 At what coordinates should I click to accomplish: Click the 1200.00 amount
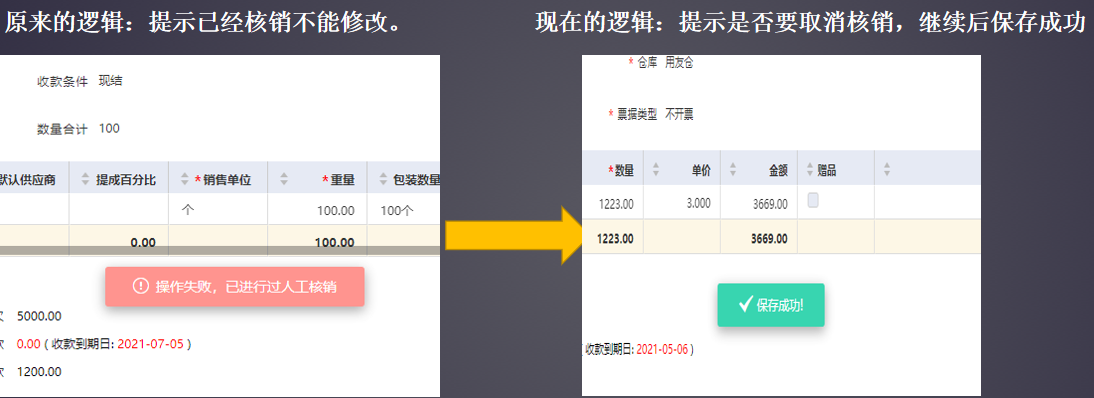(x=40, y=371)
